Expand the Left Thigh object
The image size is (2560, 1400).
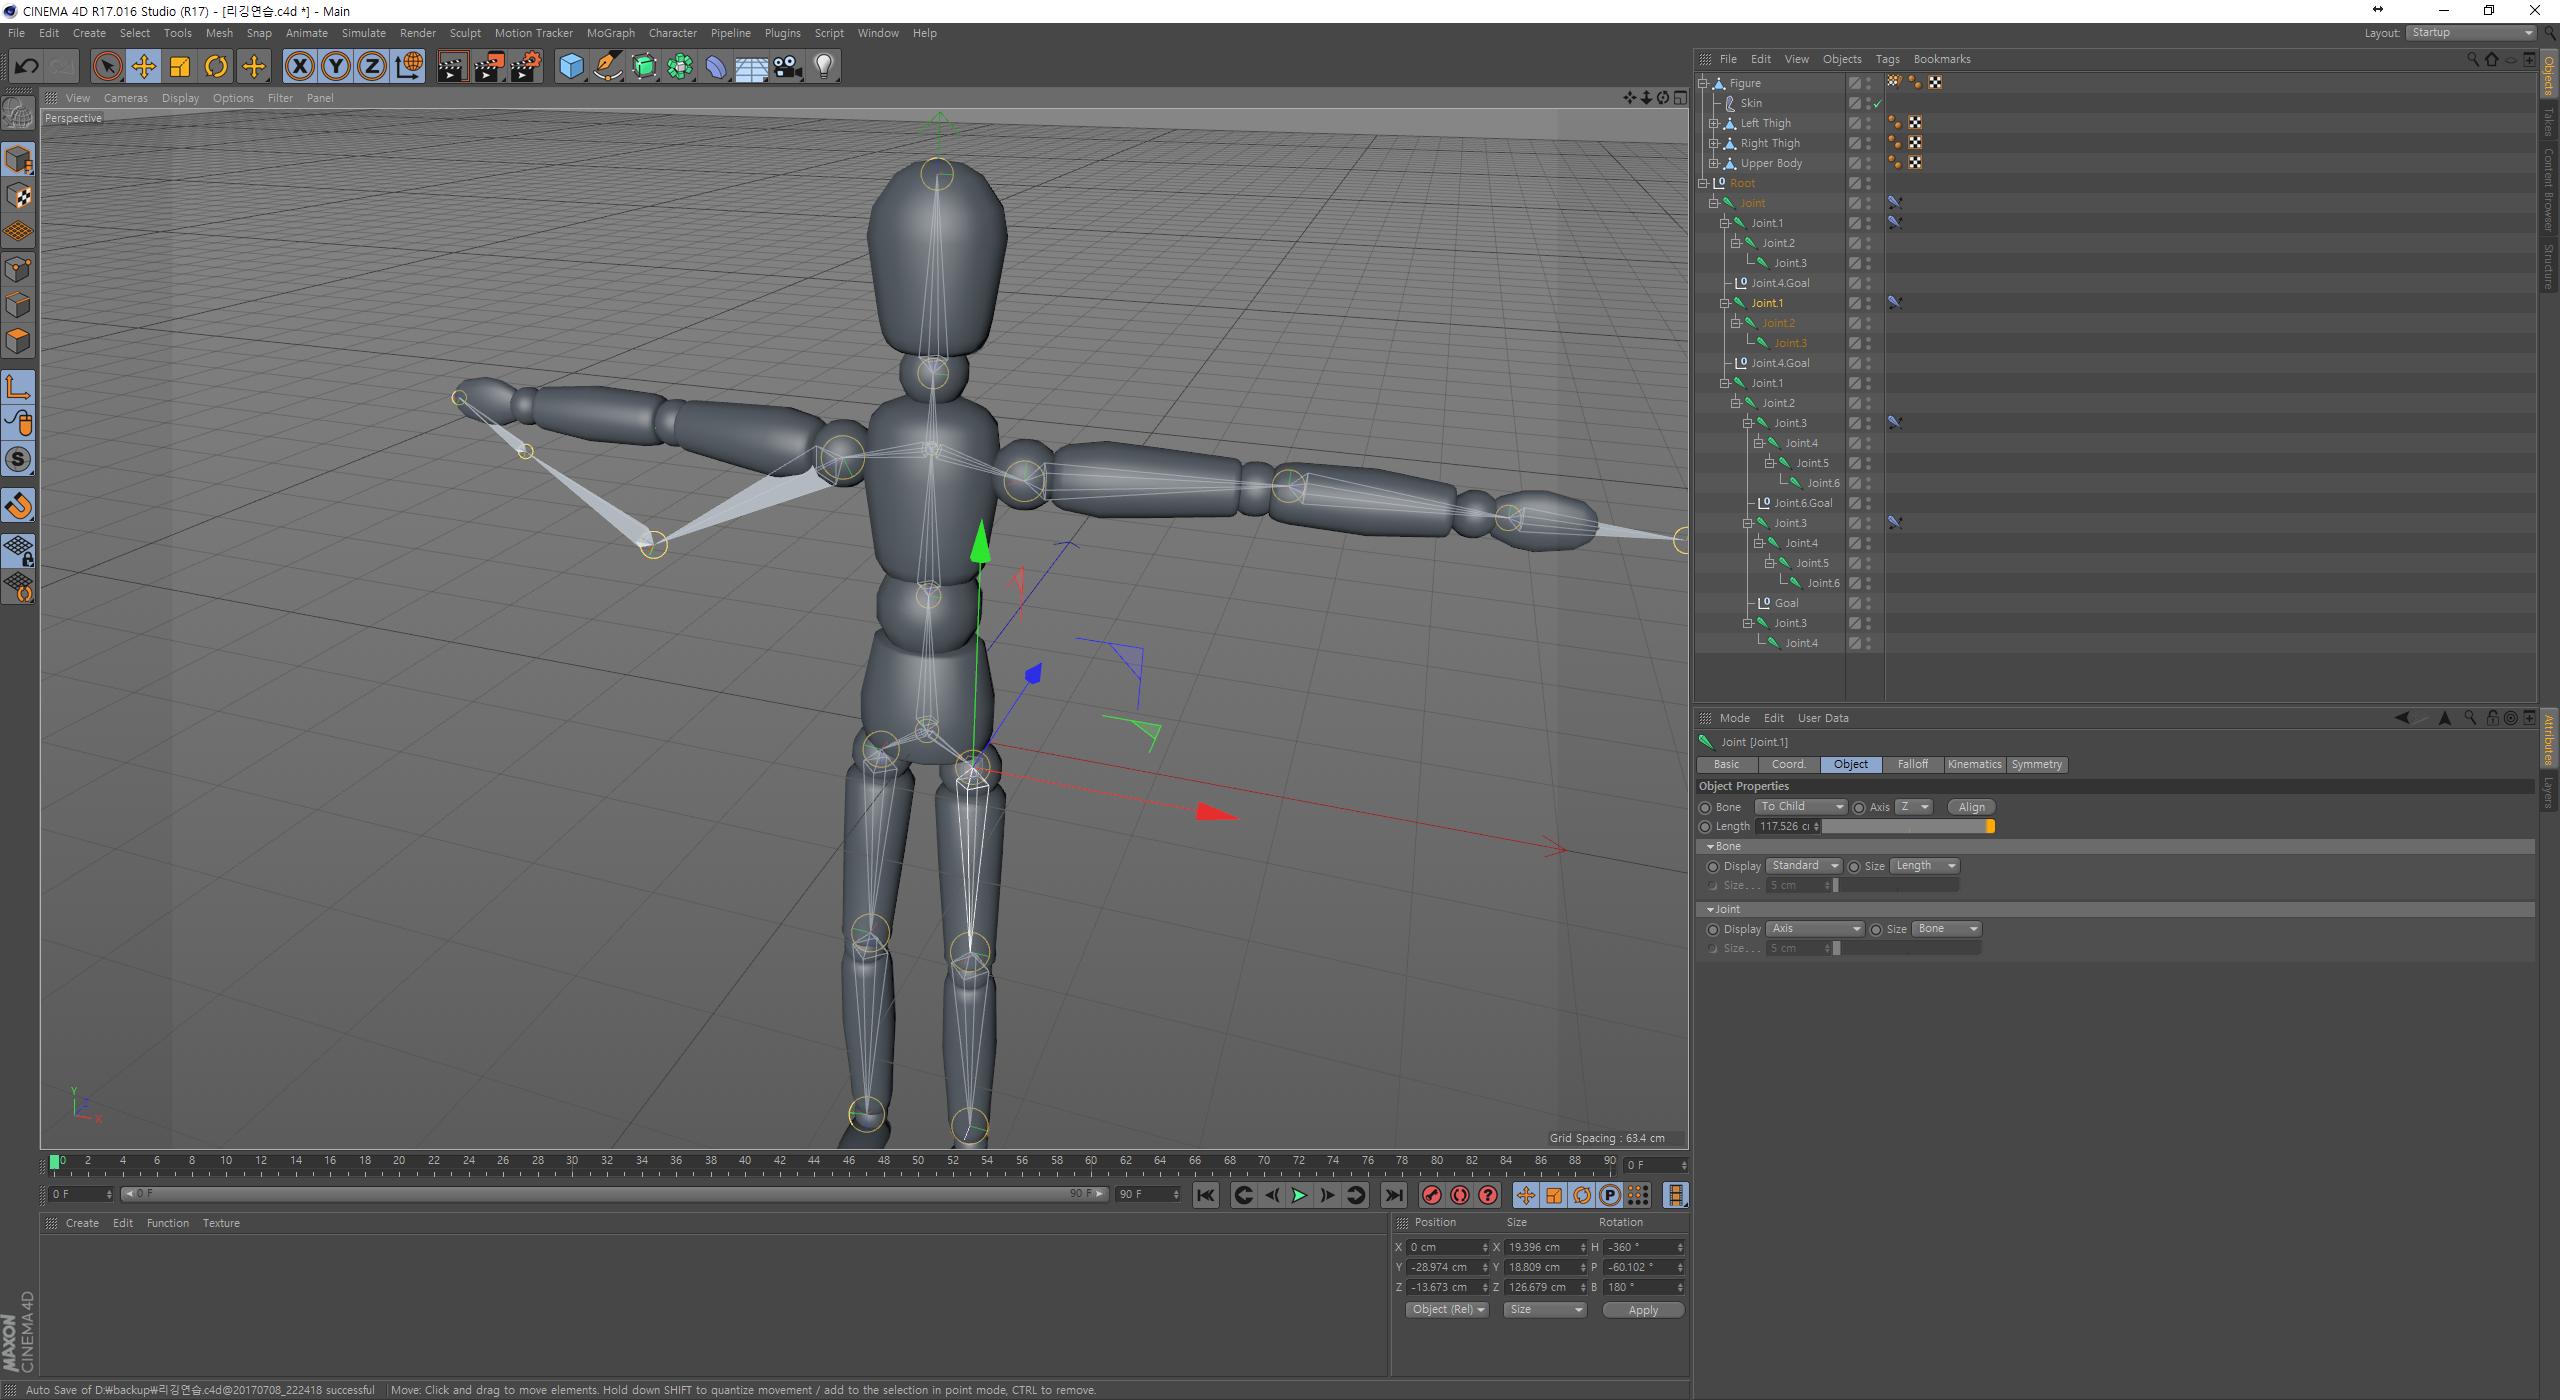(1714, 123)
